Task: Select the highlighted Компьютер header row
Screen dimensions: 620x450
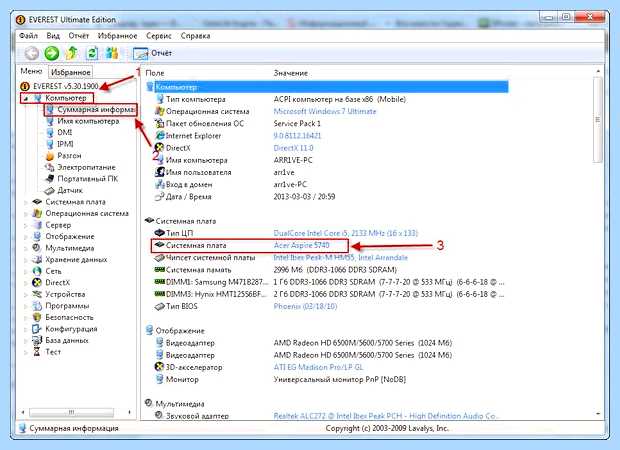Action: tap(327, 87)
